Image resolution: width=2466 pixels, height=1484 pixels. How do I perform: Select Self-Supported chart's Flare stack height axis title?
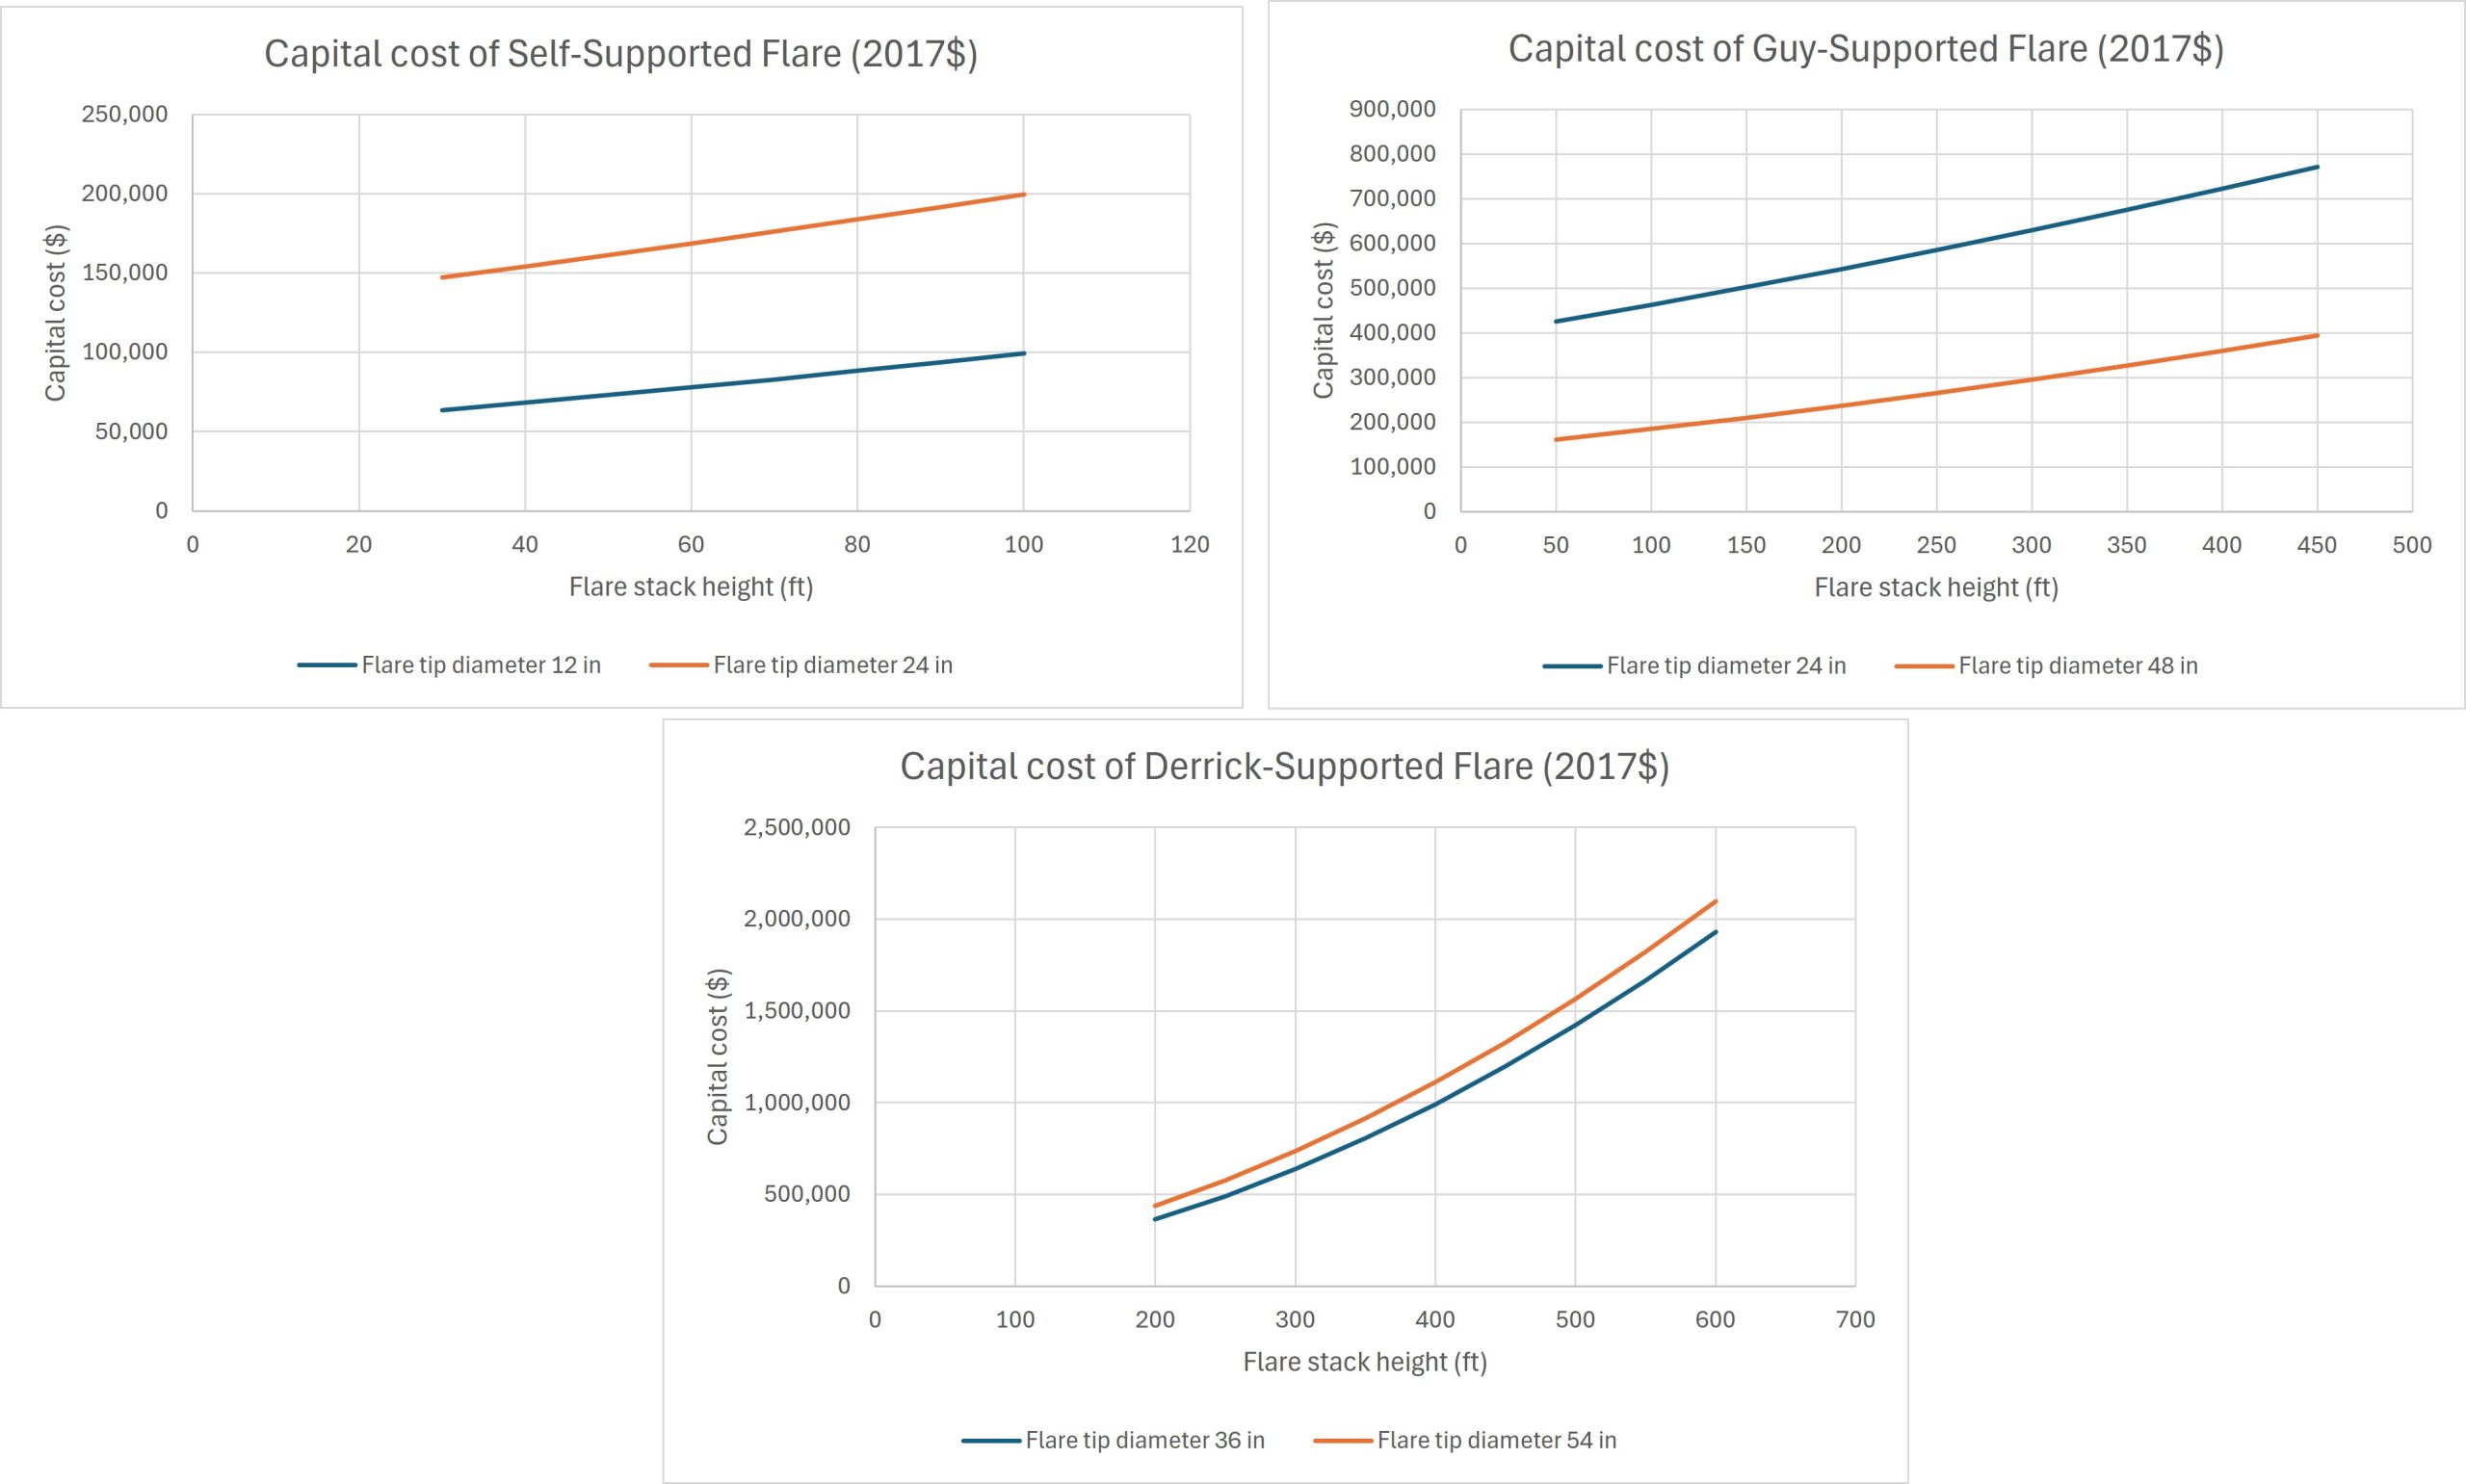click(x=691, y=587)
